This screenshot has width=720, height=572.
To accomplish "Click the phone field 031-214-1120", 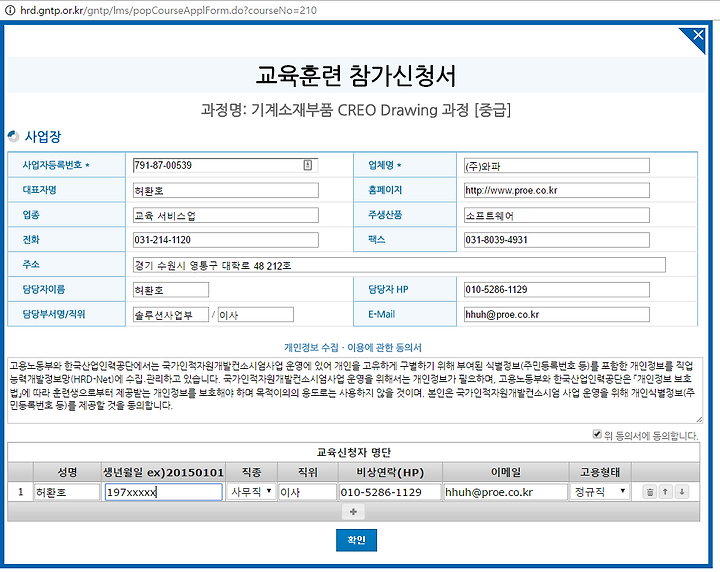I will tap(225, 240).
